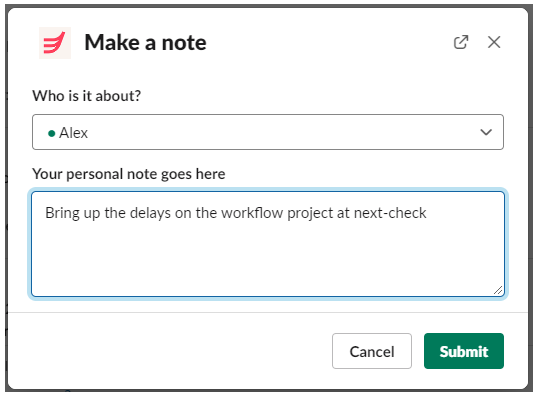Expand the chevron in the person selector
This screenshot has width=538, height=397.
click(486, 132)
